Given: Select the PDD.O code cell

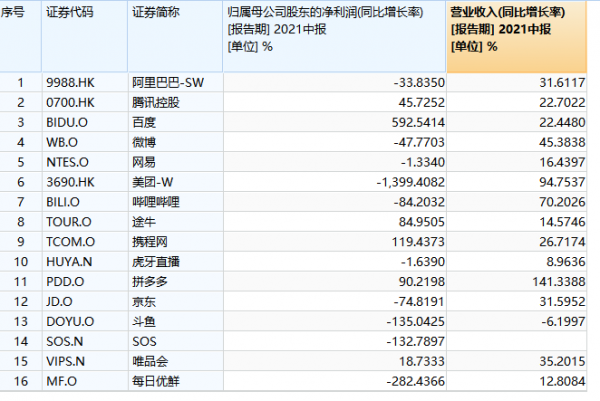Looking at the screenshot, I should pos(85,282).
